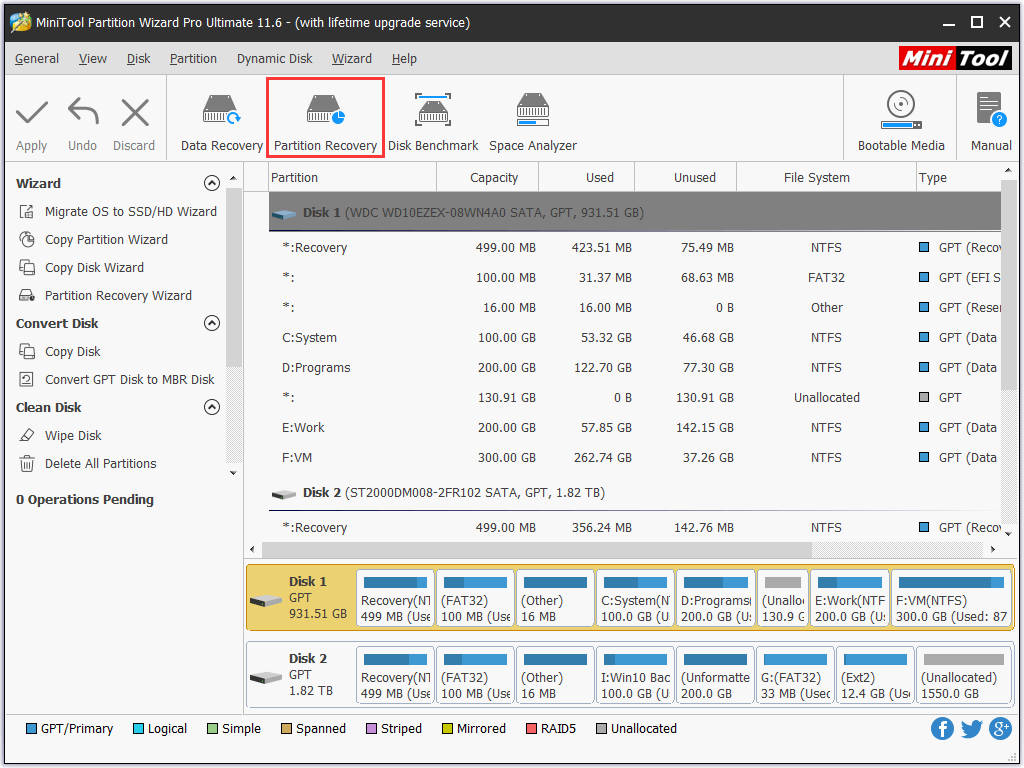Click the Migrate OS to SSD/HD Wizard icon

click(x=27, y=212)
